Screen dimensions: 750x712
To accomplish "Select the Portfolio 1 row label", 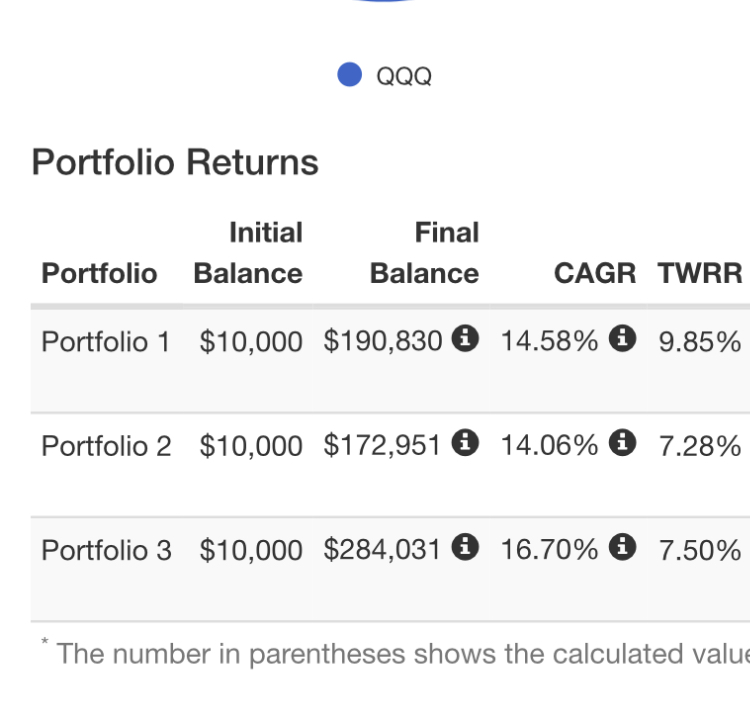I will [x=106, y=341].
